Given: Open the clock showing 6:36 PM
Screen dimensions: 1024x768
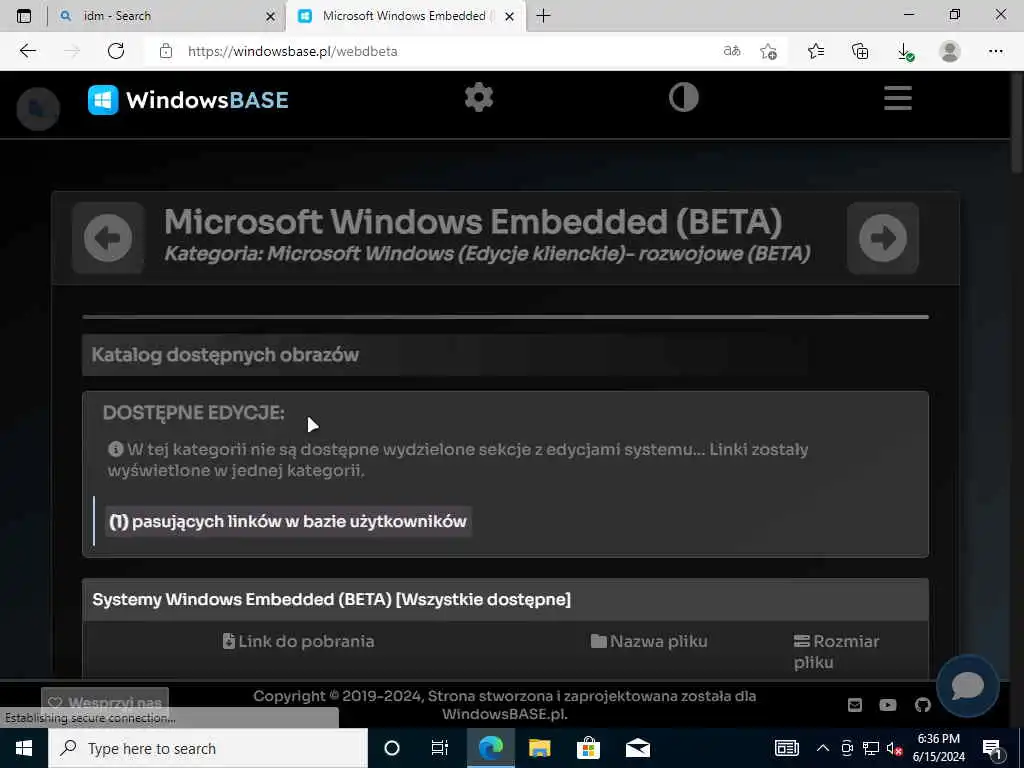Looking at the screenshot, I should (x=938, y=748).
